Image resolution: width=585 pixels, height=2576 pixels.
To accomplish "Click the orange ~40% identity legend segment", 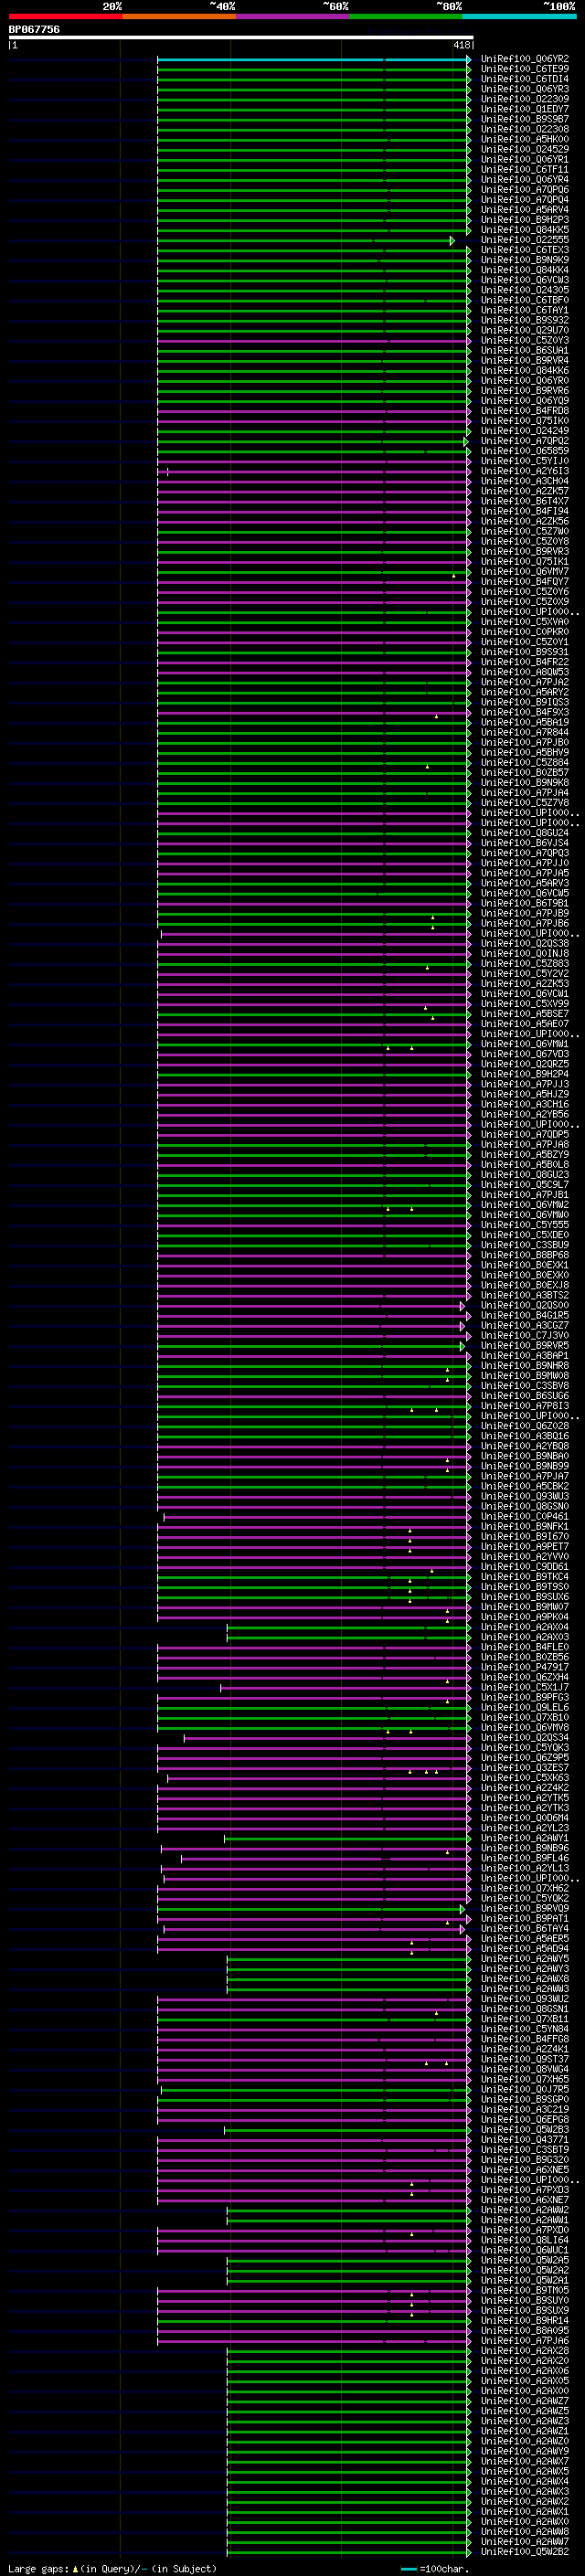I will tap(179, 16).
